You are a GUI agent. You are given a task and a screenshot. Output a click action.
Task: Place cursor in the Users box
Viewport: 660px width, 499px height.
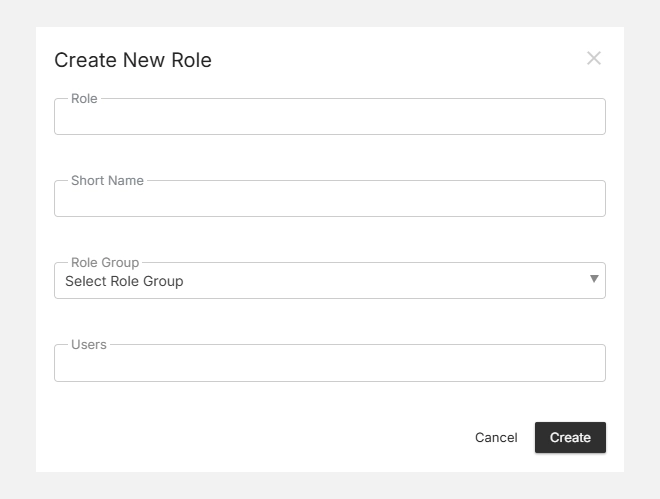[x=329, y=364]
